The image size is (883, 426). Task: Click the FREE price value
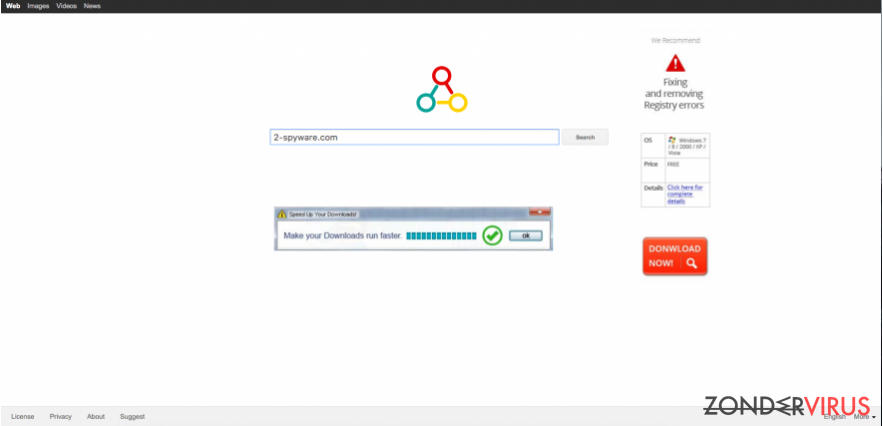pyautogui.click(x=674, y=165)
